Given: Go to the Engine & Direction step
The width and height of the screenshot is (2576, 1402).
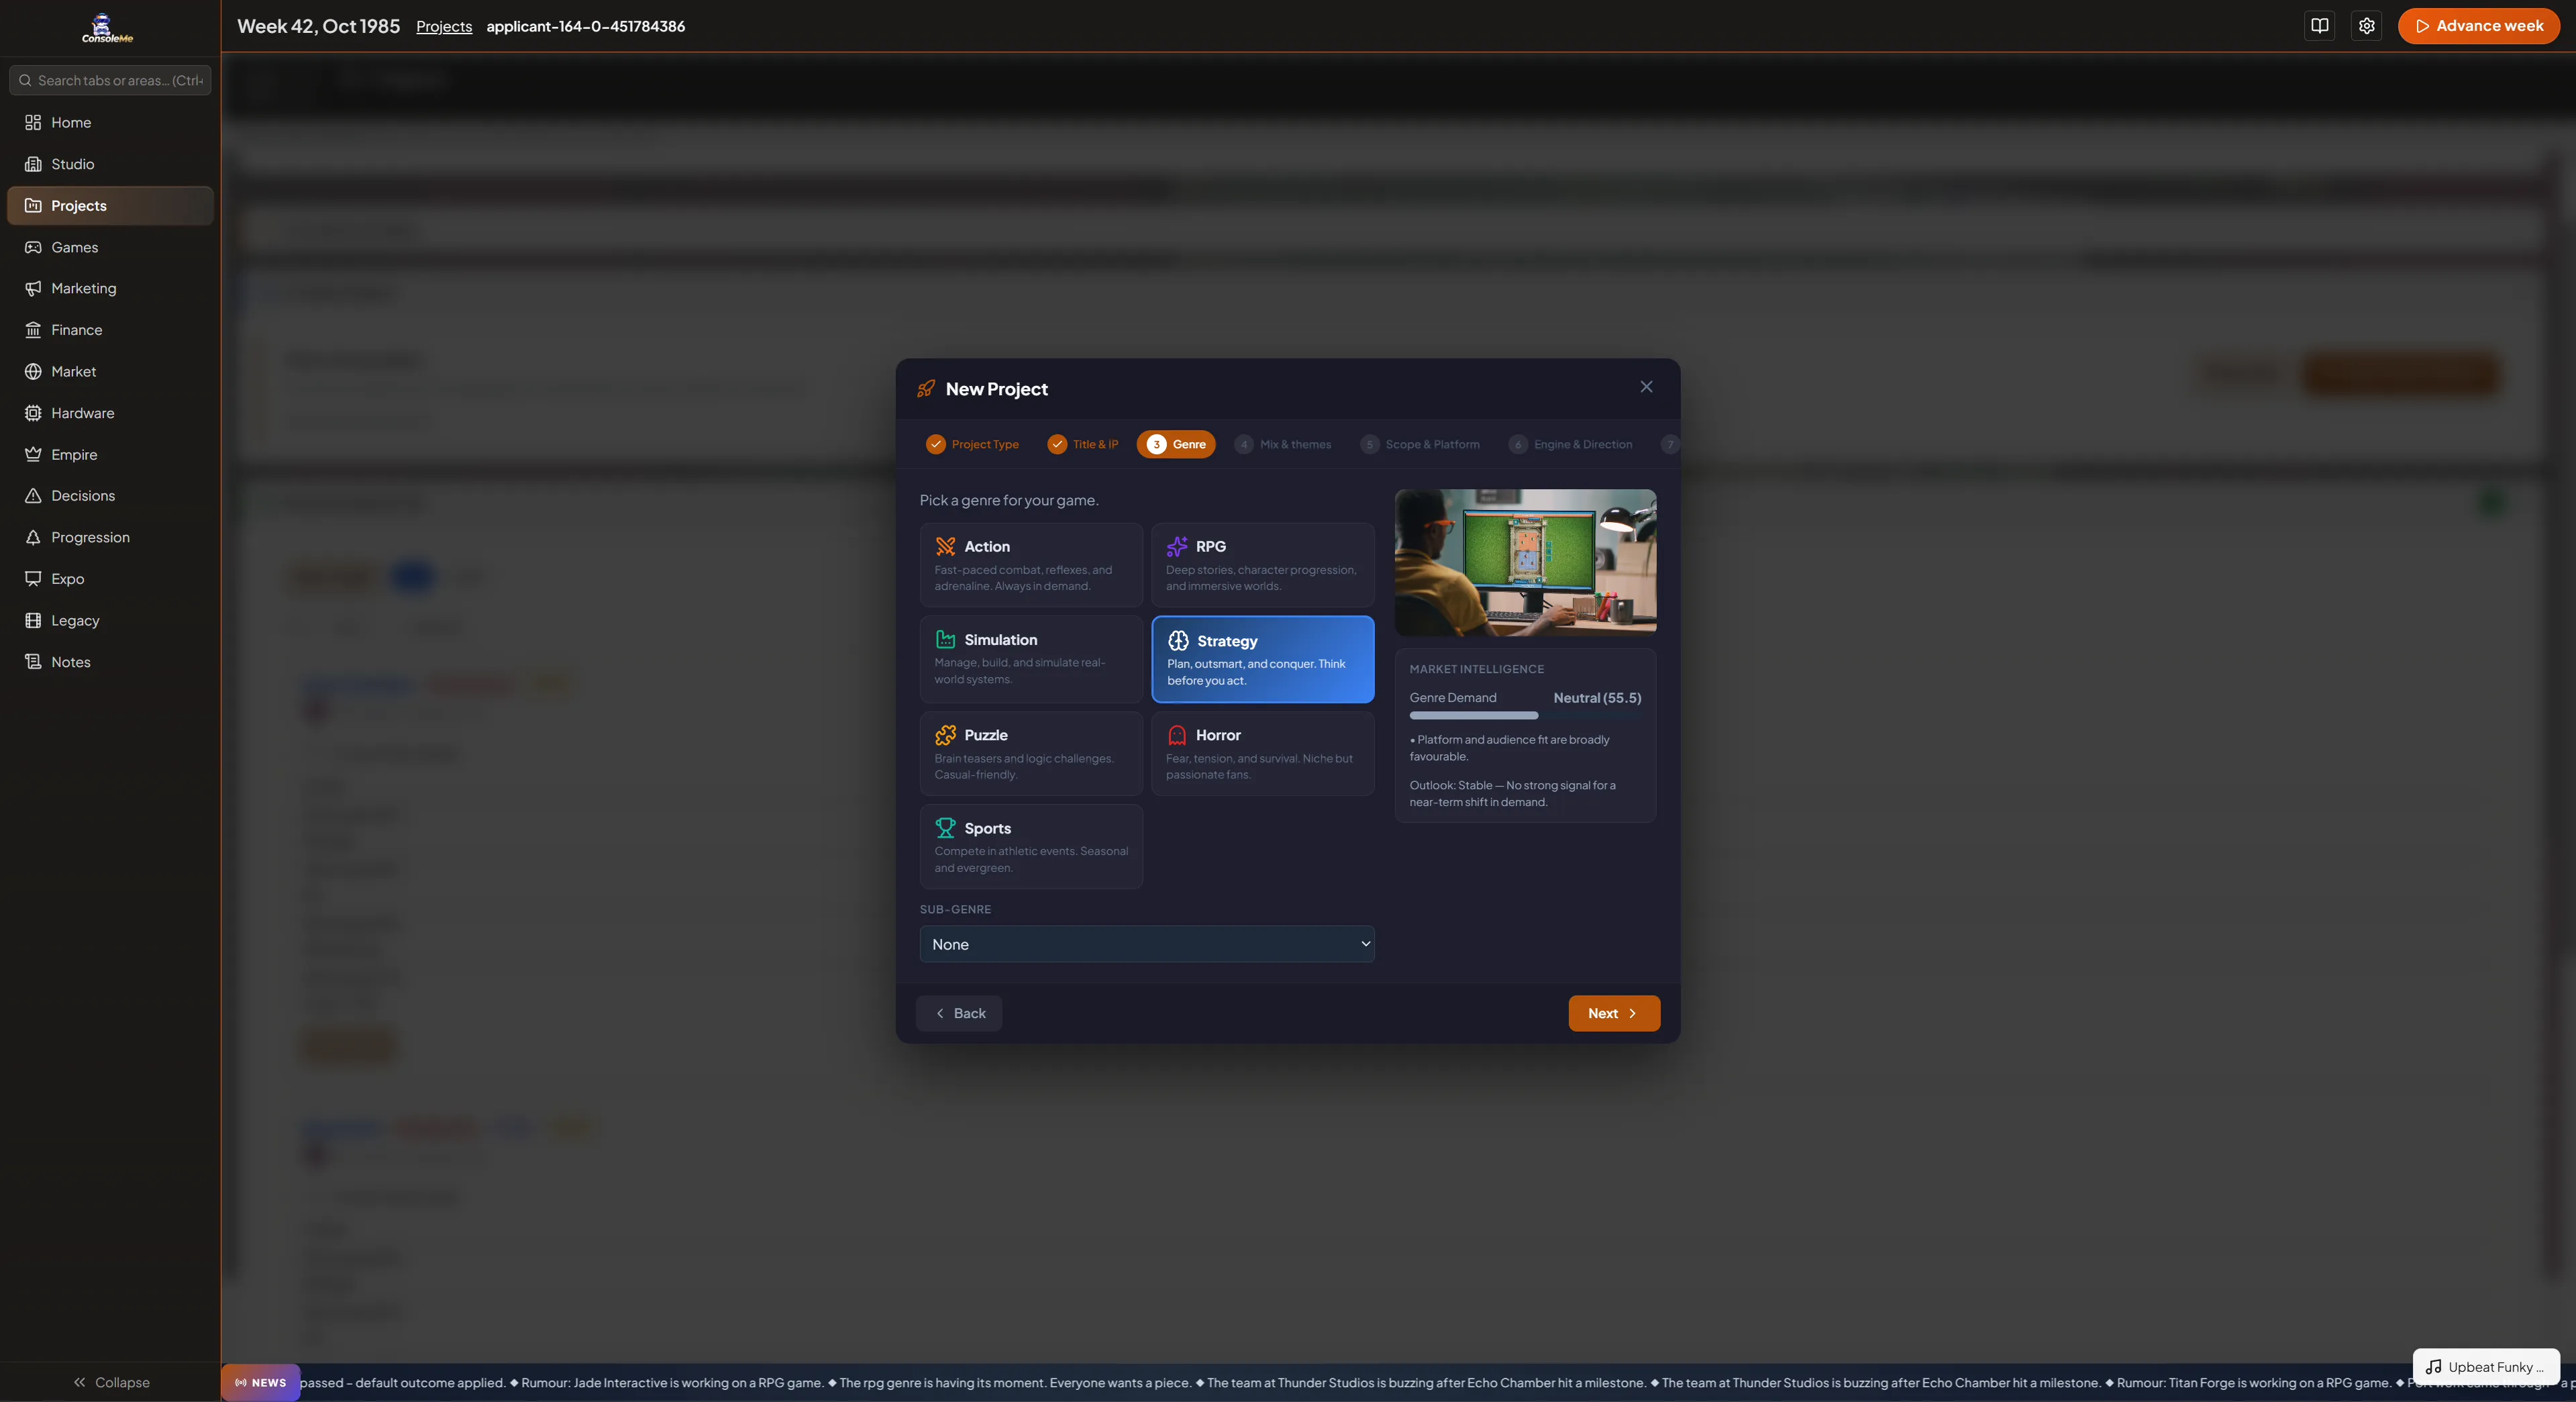Looking at the screenshot, I should pyautogui.click(x=1571, y=444).
